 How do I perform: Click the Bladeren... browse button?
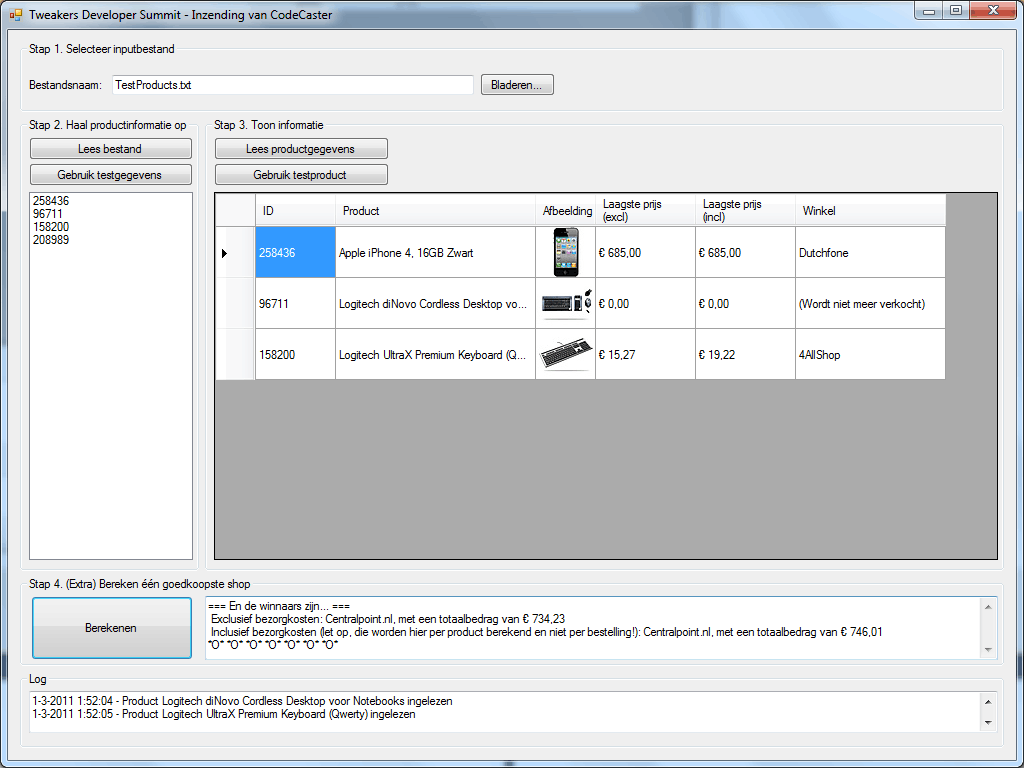[x=517, y=85]
